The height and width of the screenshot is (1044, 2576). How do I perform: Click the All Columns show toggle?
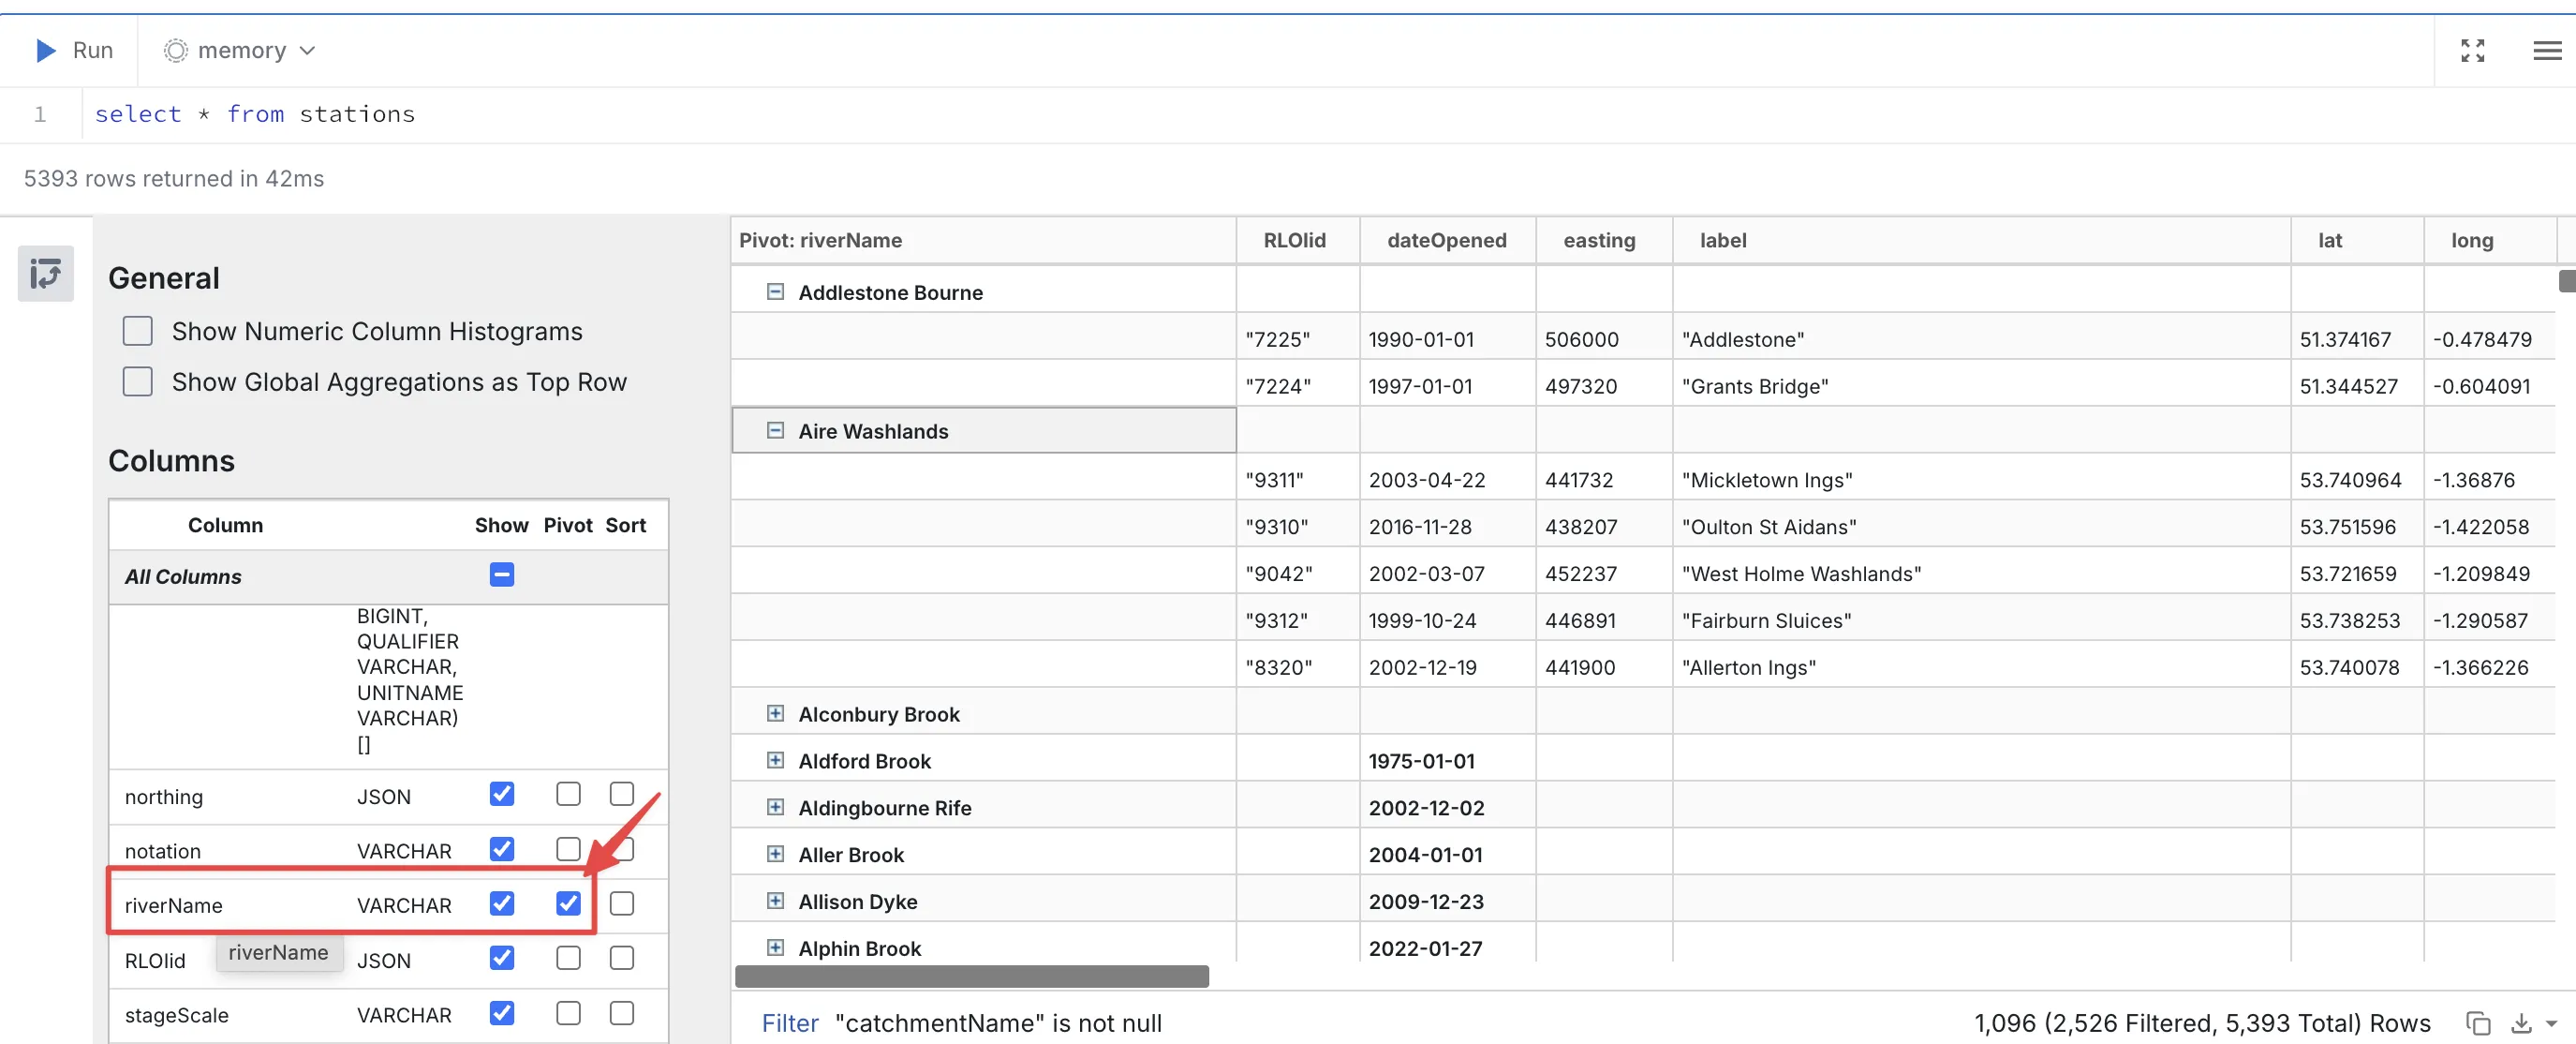click(x=503, y=574)
